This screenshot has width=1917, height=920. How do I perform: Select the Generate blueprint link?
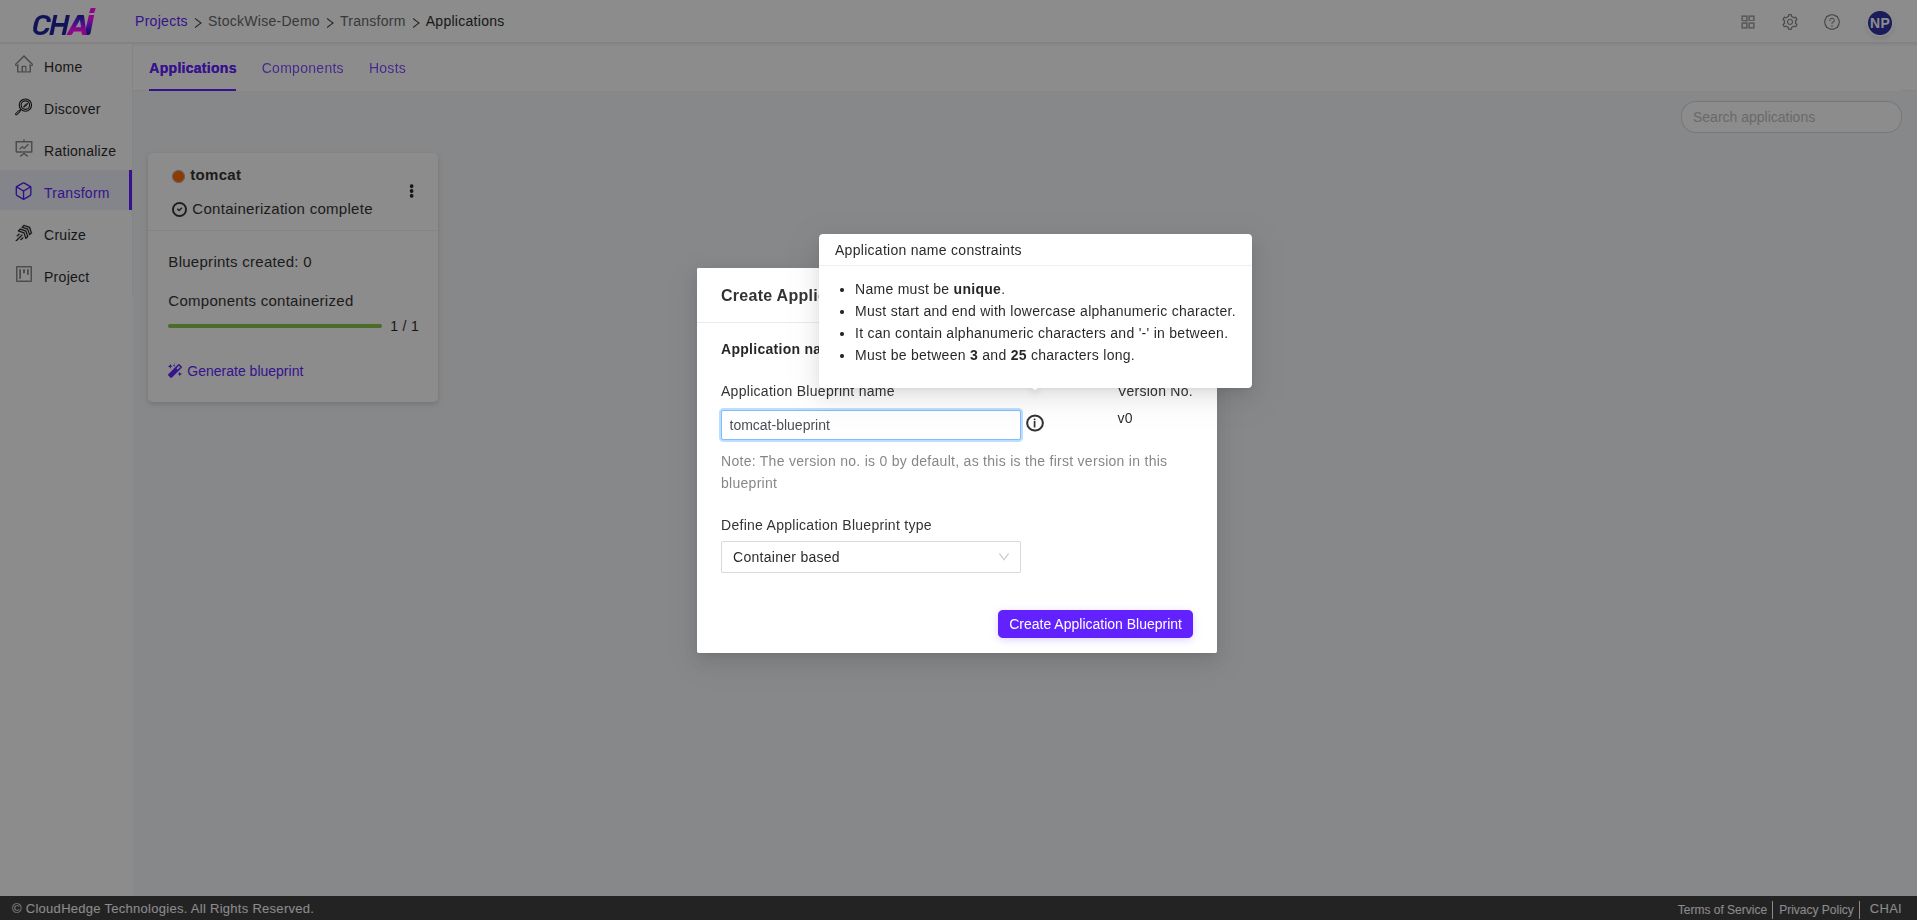pyautogui.click(x=245, y=371)
